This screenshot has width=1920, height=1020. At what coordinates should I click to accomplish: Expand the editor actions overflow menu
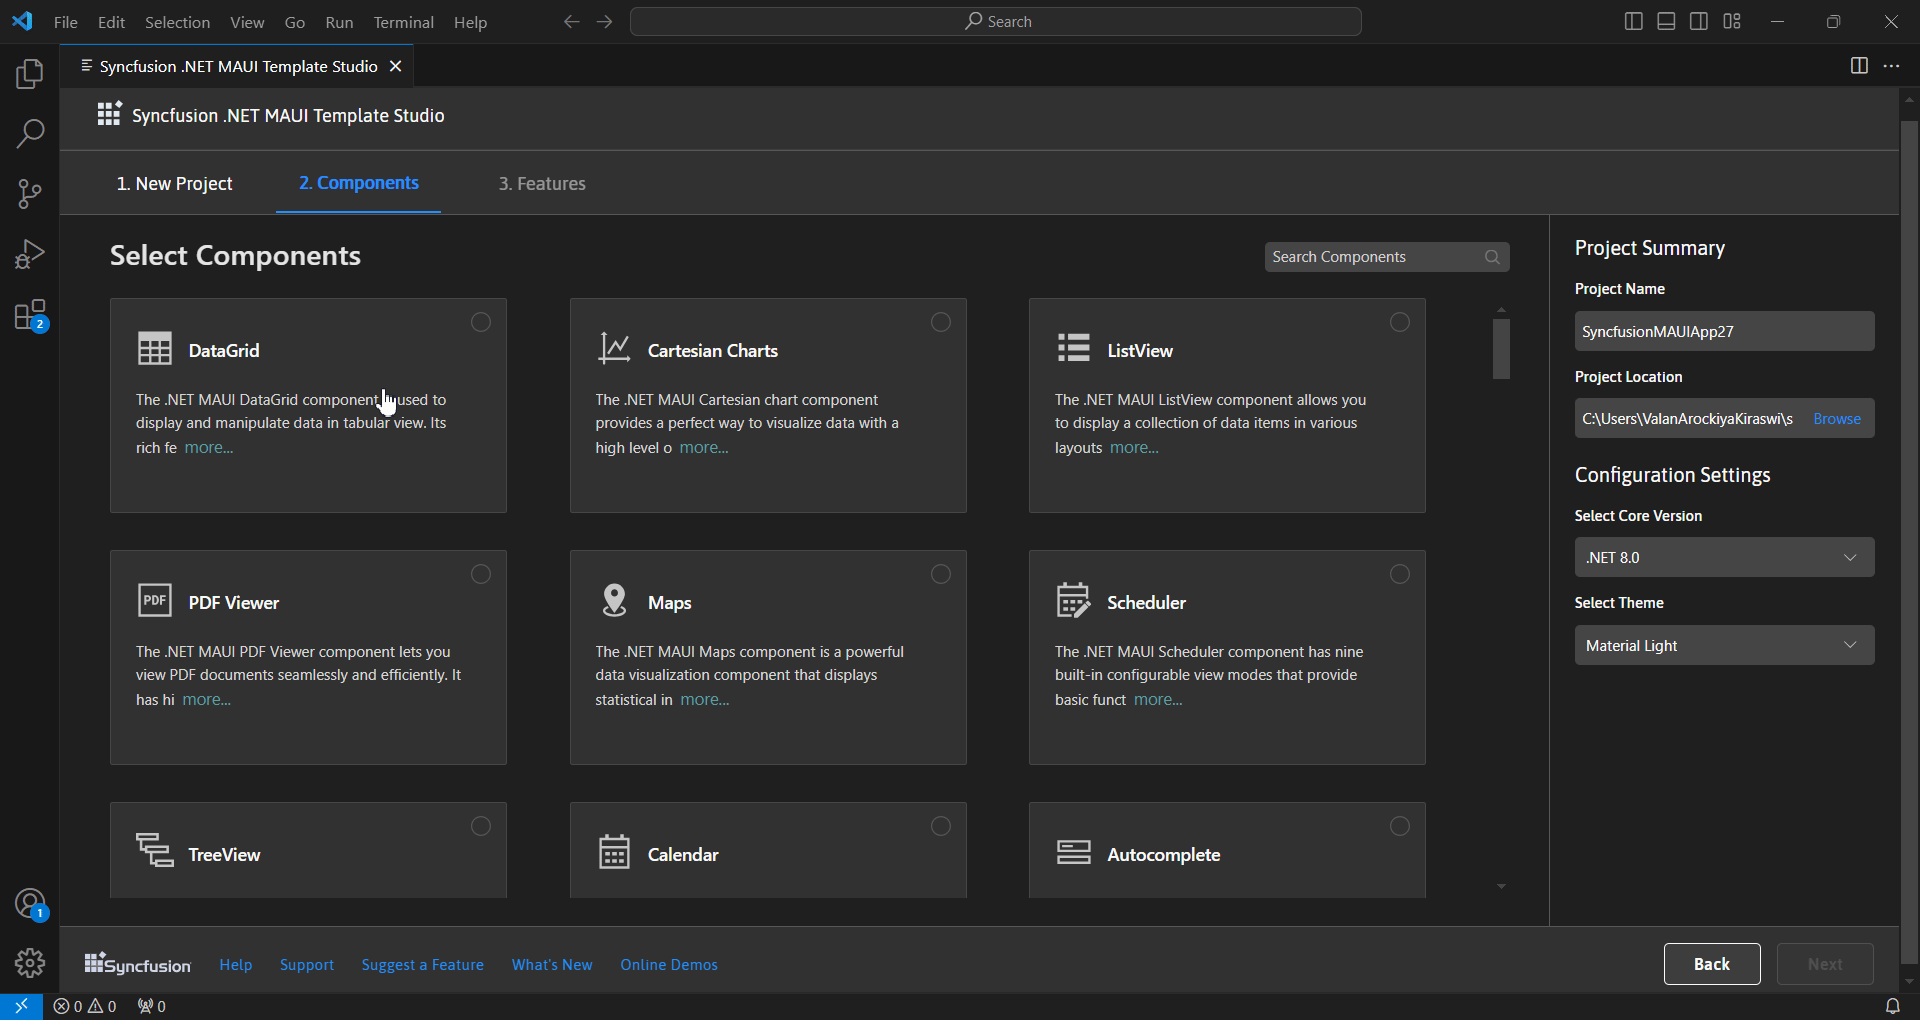[1891, 66]
